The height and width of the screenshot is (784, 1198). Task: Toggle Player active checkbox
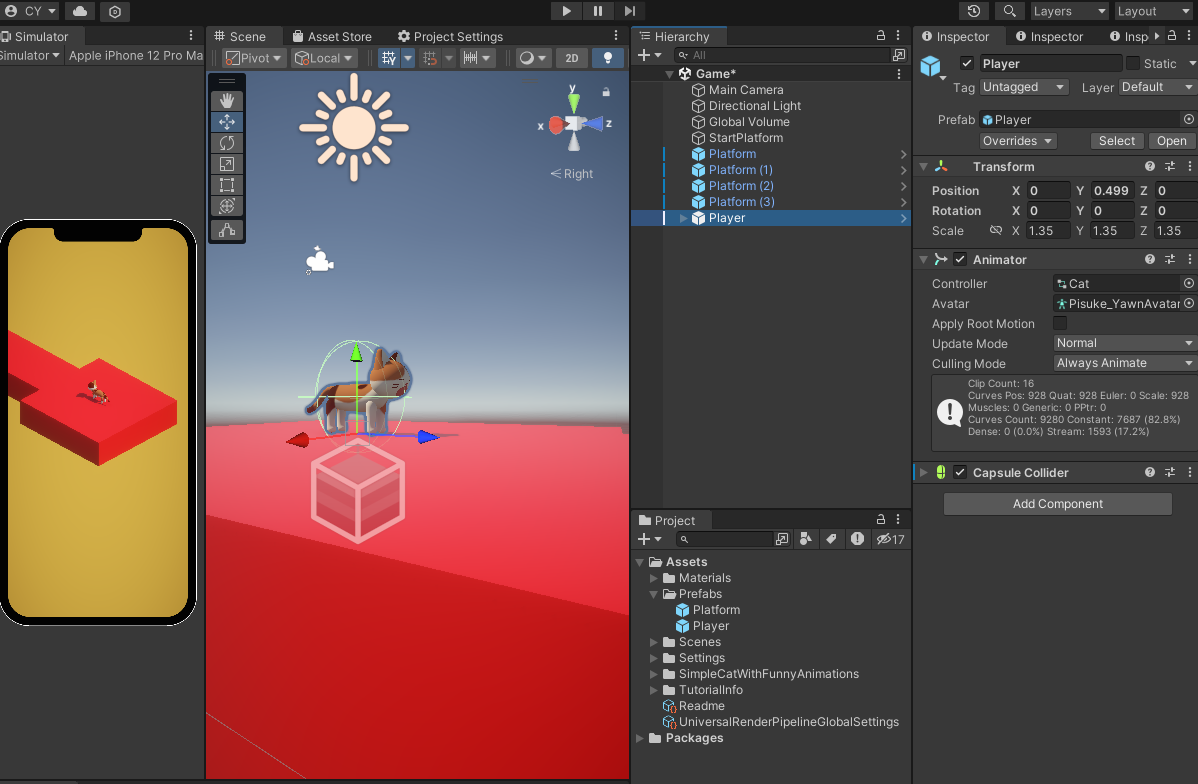(966, 63)
